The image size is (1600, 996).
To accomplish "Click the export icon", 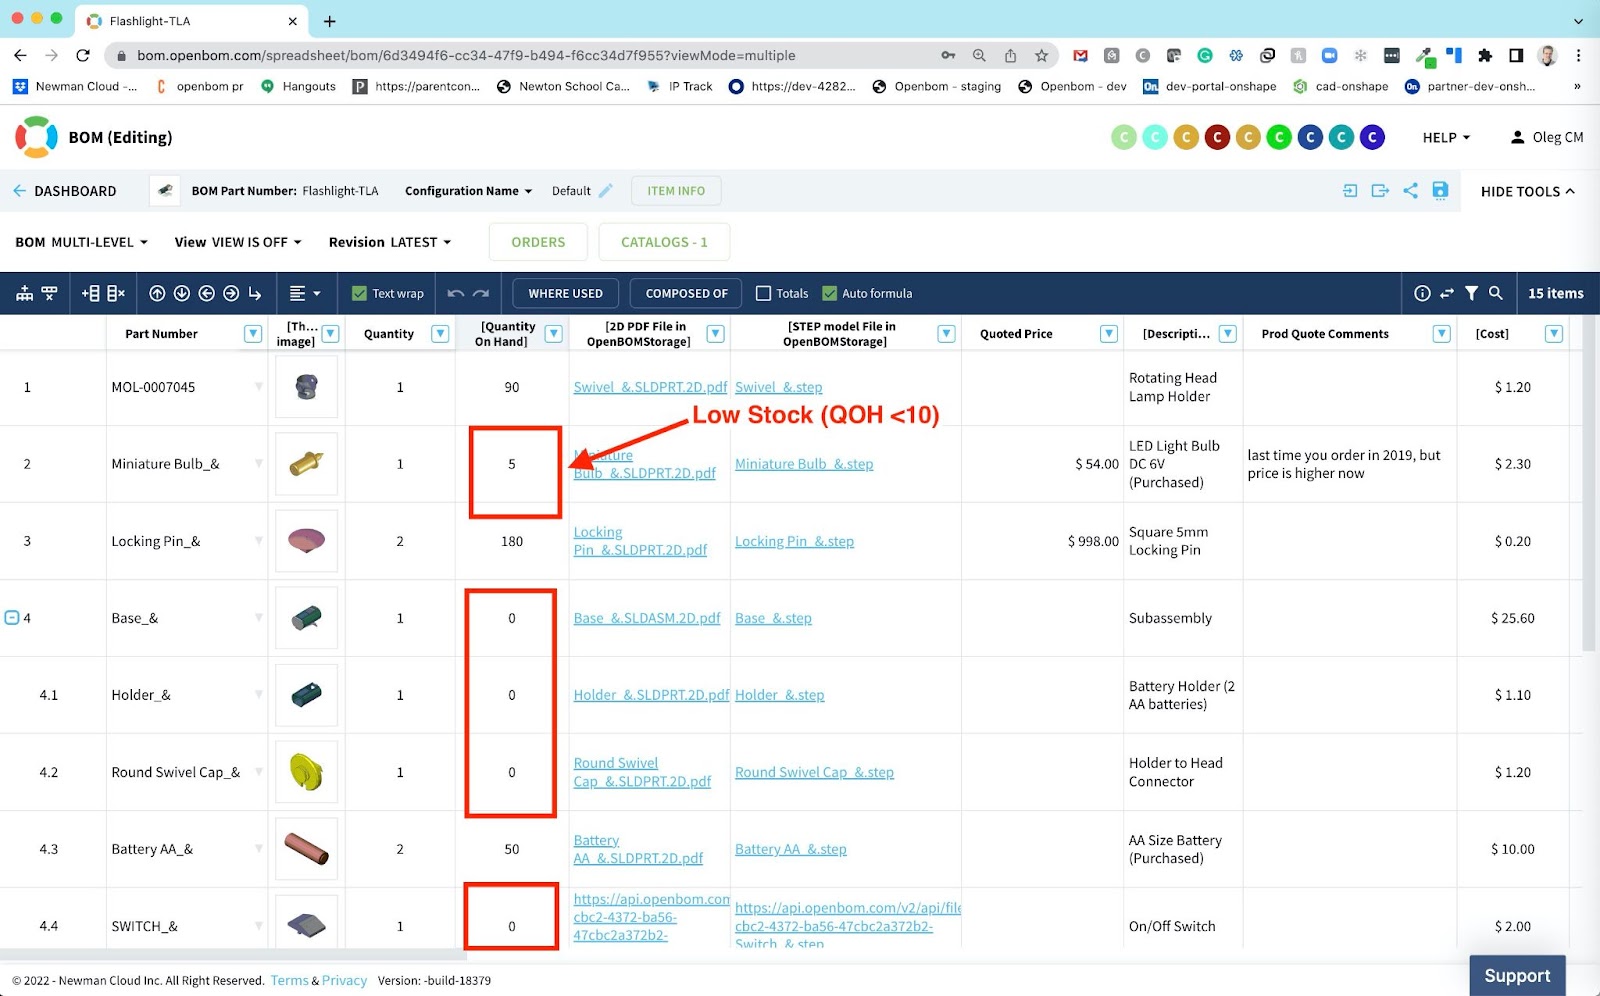I will coord(1380,191).
